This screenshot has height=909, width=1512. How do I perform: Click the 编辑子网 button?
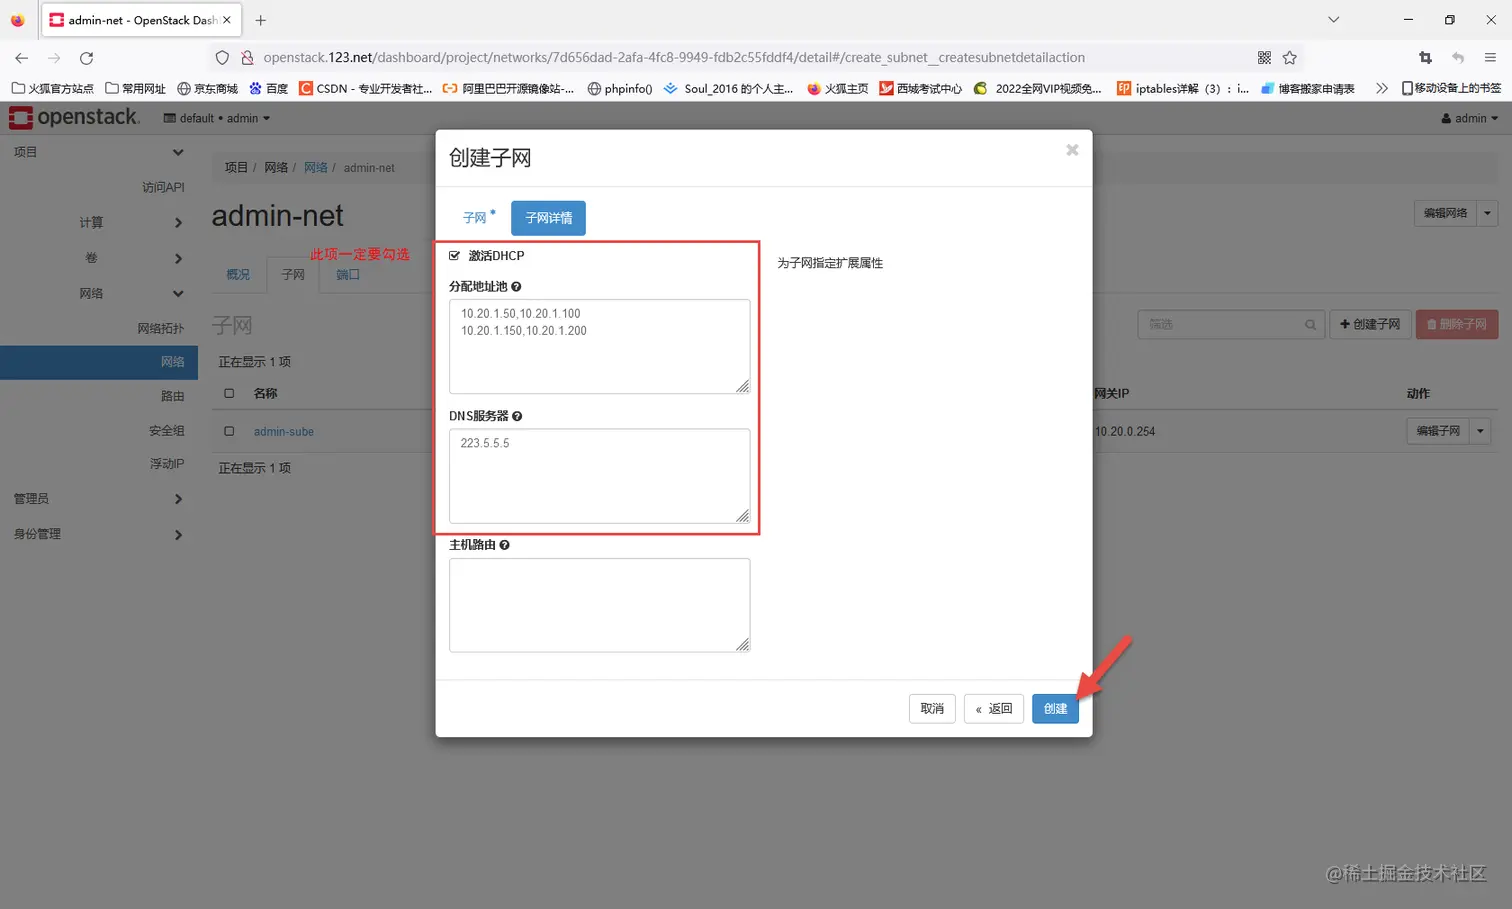[1438, 431]
